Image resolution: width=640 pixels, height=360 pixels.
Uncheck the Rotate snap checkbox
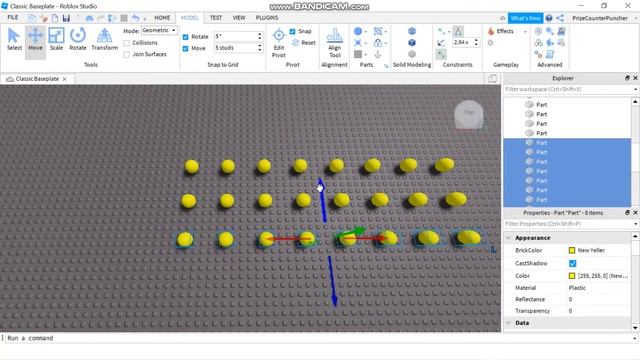tap(185, 37)
